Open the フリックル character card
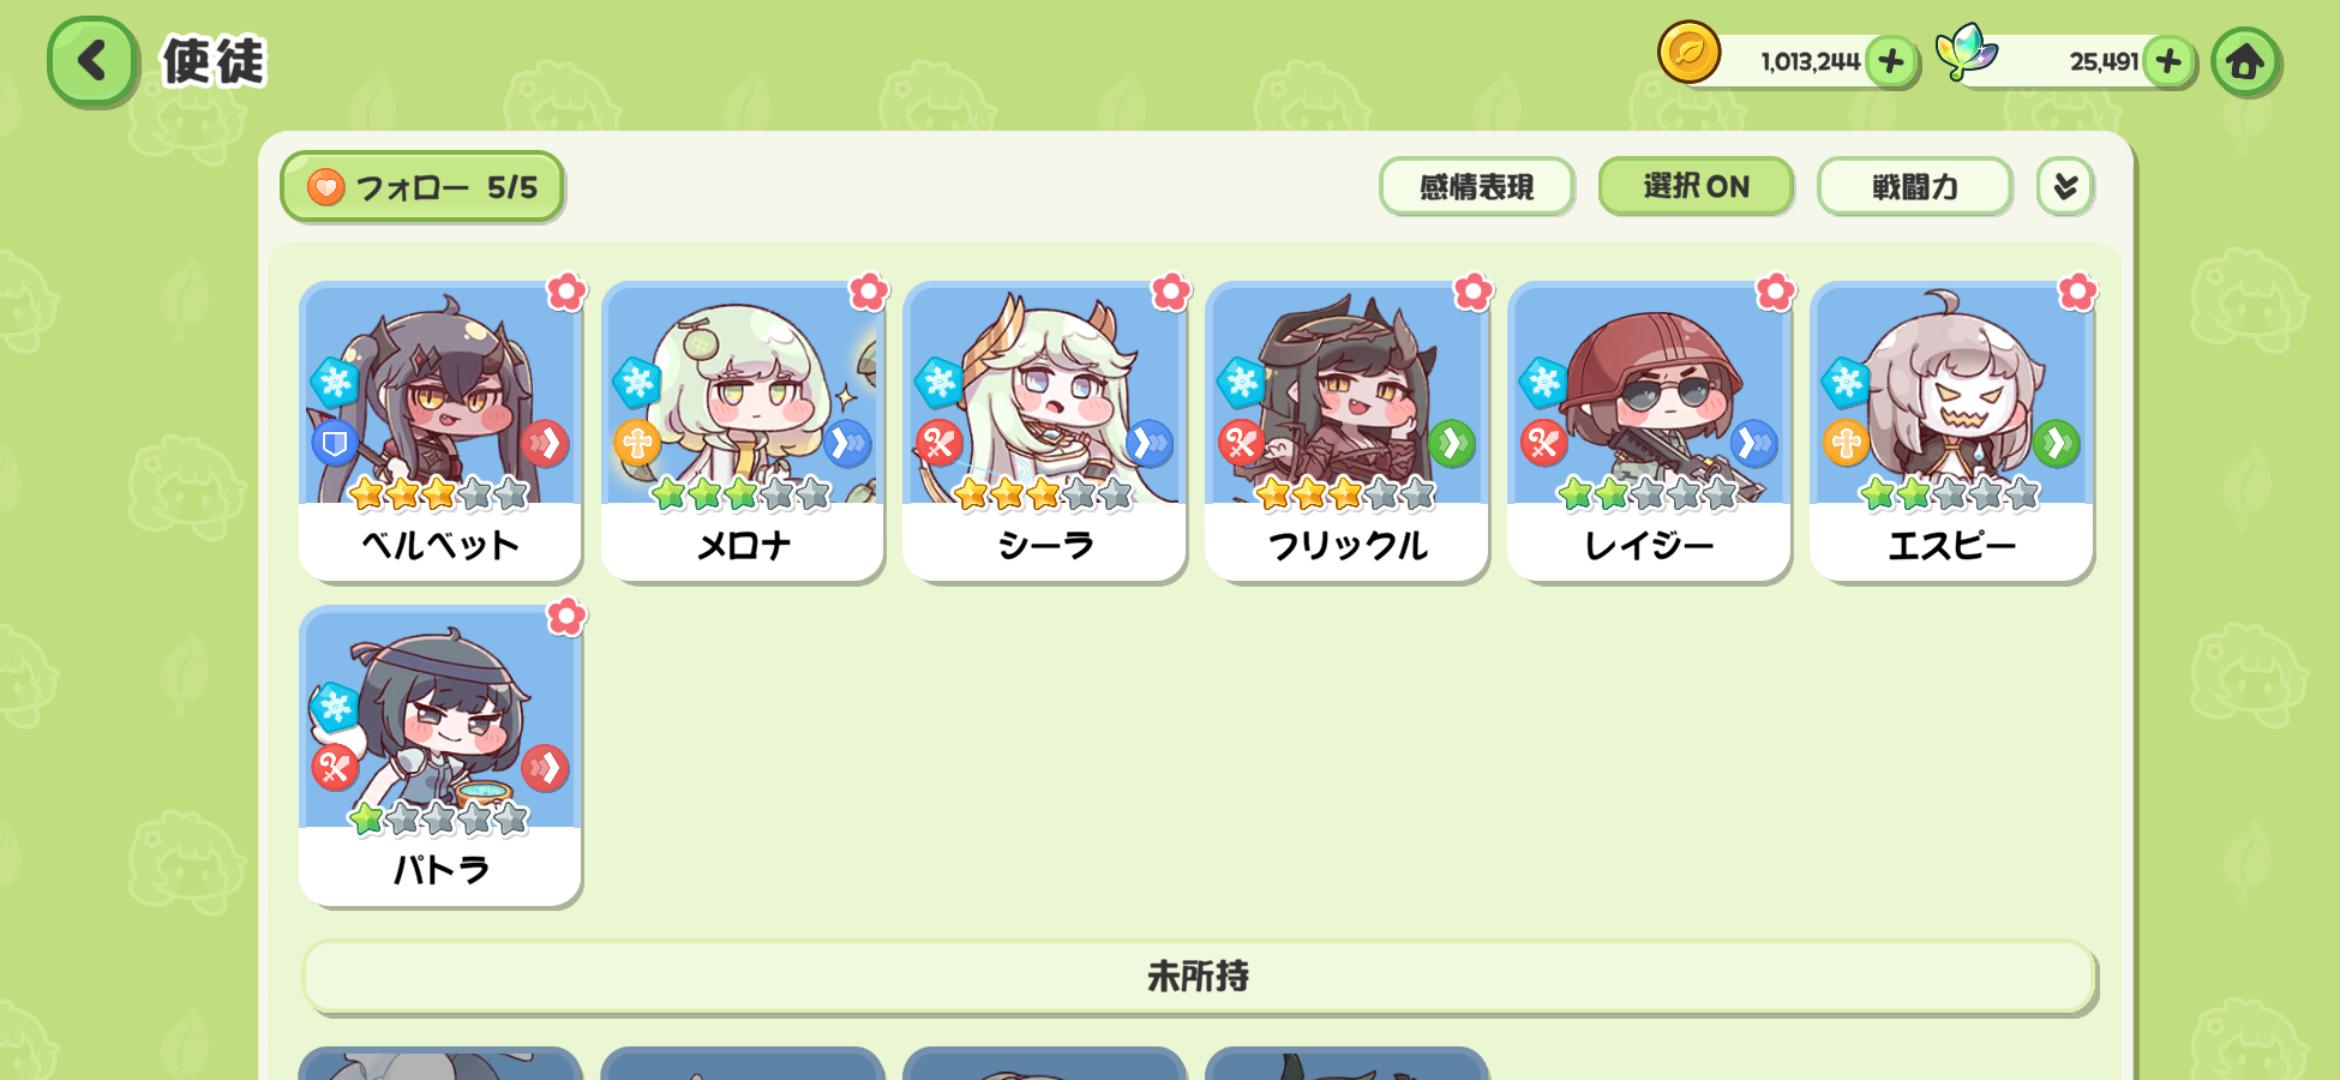This screenshot has width=2340, height=1080. click(x=1346, y=431)
